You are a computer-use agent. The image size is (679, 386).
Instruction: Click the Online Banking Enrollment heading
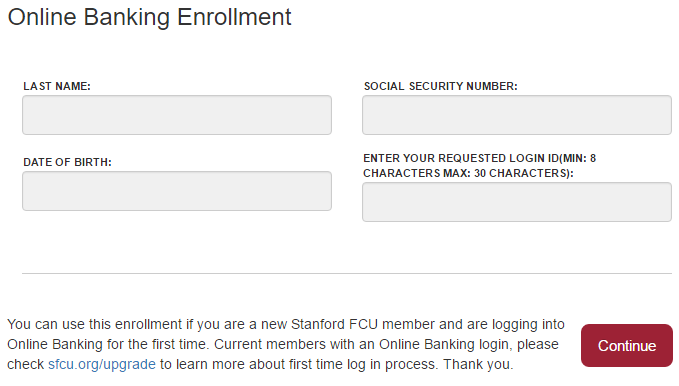click(149, 18)
